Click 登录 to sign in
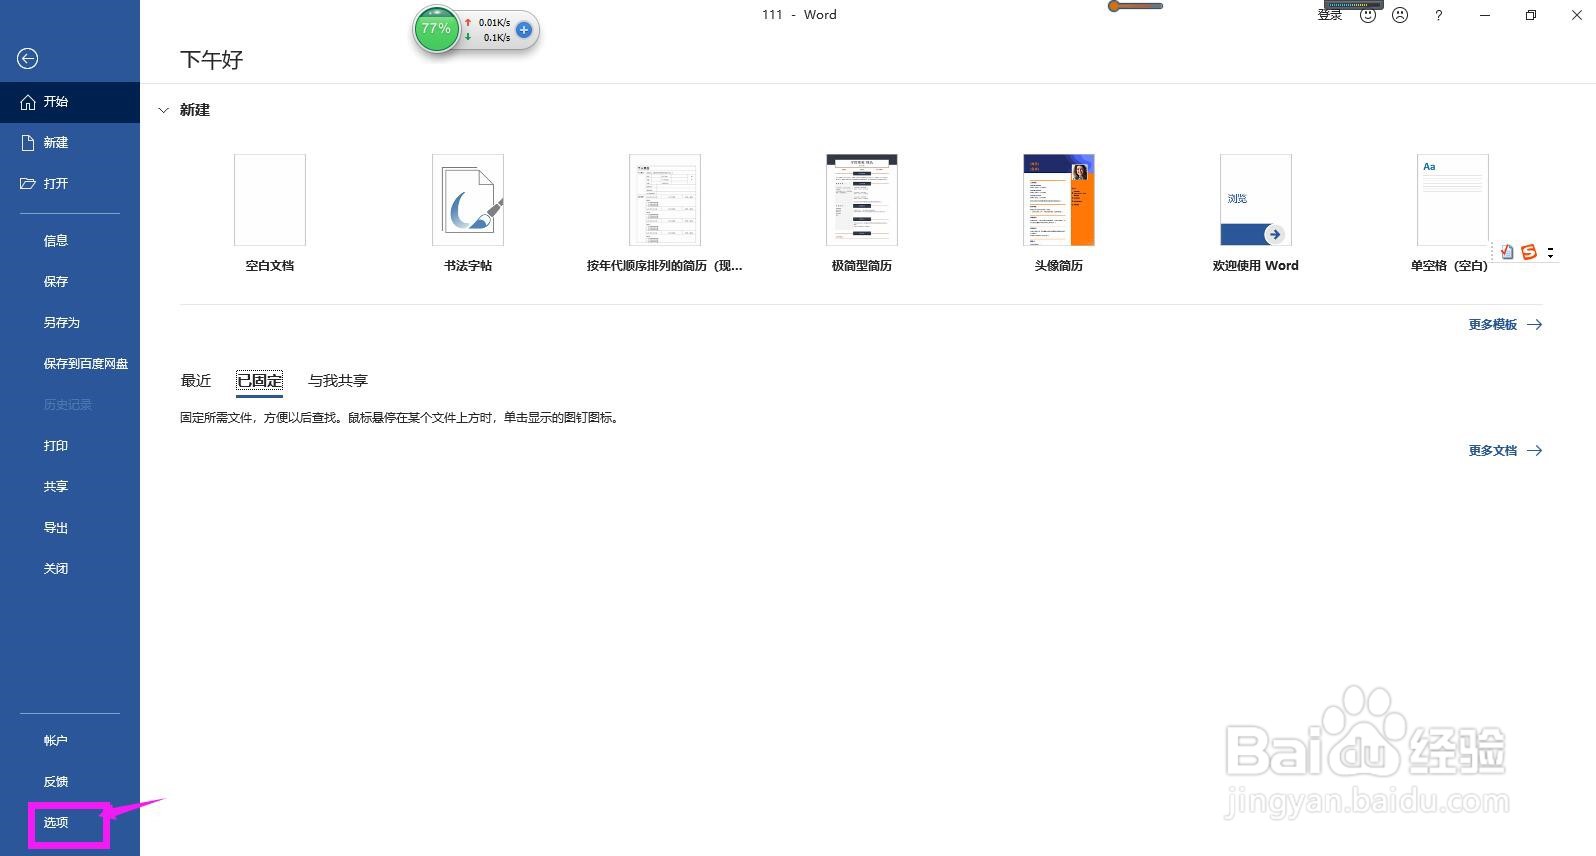The image size is (1596, 856). pyautogui.click(x=1330, y=15)
